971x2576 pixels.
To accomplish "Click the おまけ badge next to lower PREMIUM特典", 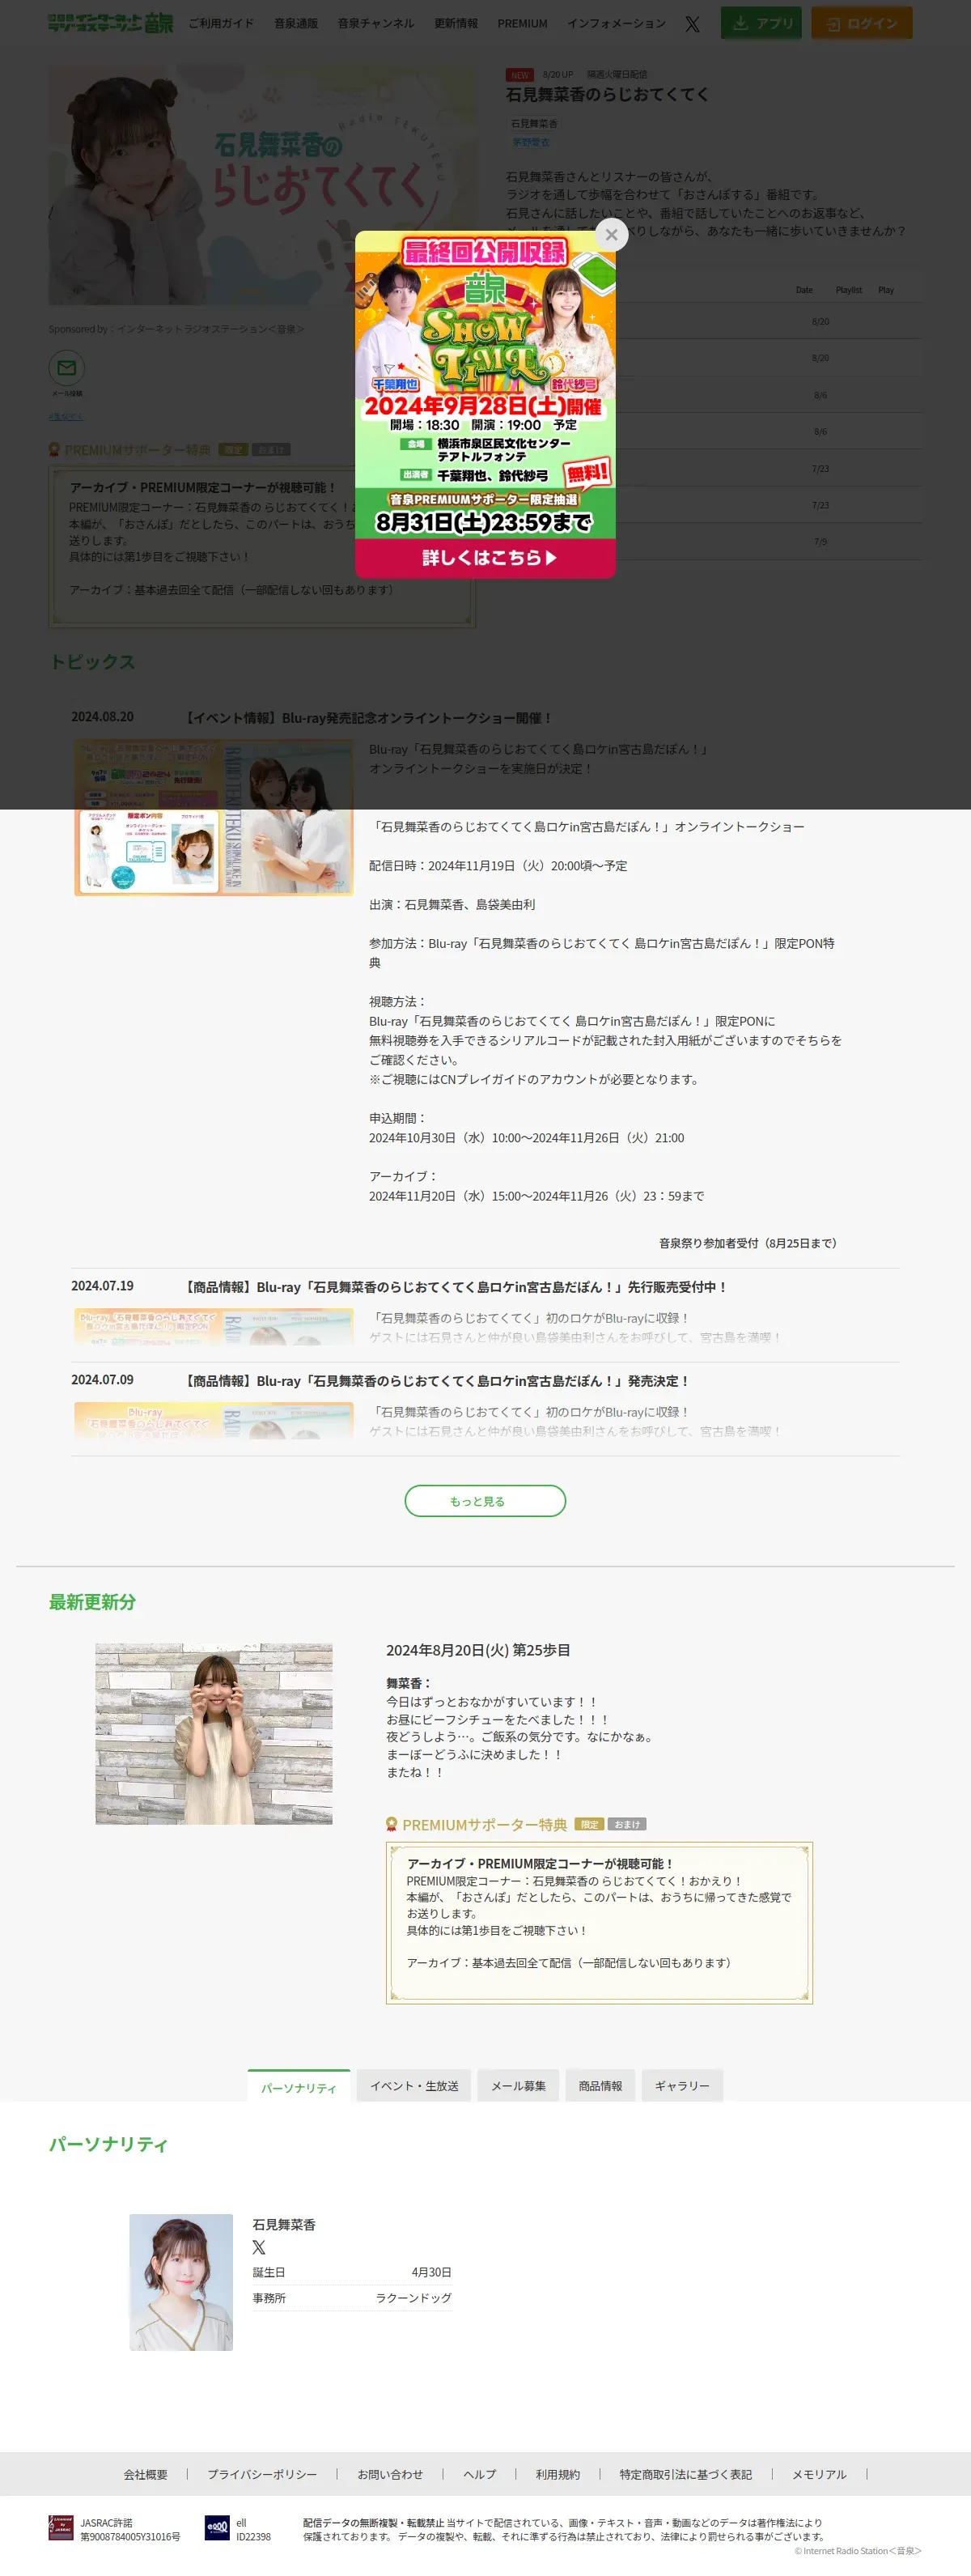I will (x=627, y=1825).
